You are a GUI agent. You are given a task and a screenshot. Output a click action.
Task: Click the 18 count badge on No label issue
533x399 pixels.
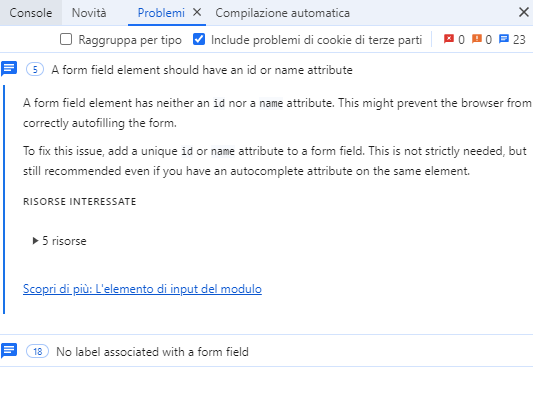coord(37,351)
